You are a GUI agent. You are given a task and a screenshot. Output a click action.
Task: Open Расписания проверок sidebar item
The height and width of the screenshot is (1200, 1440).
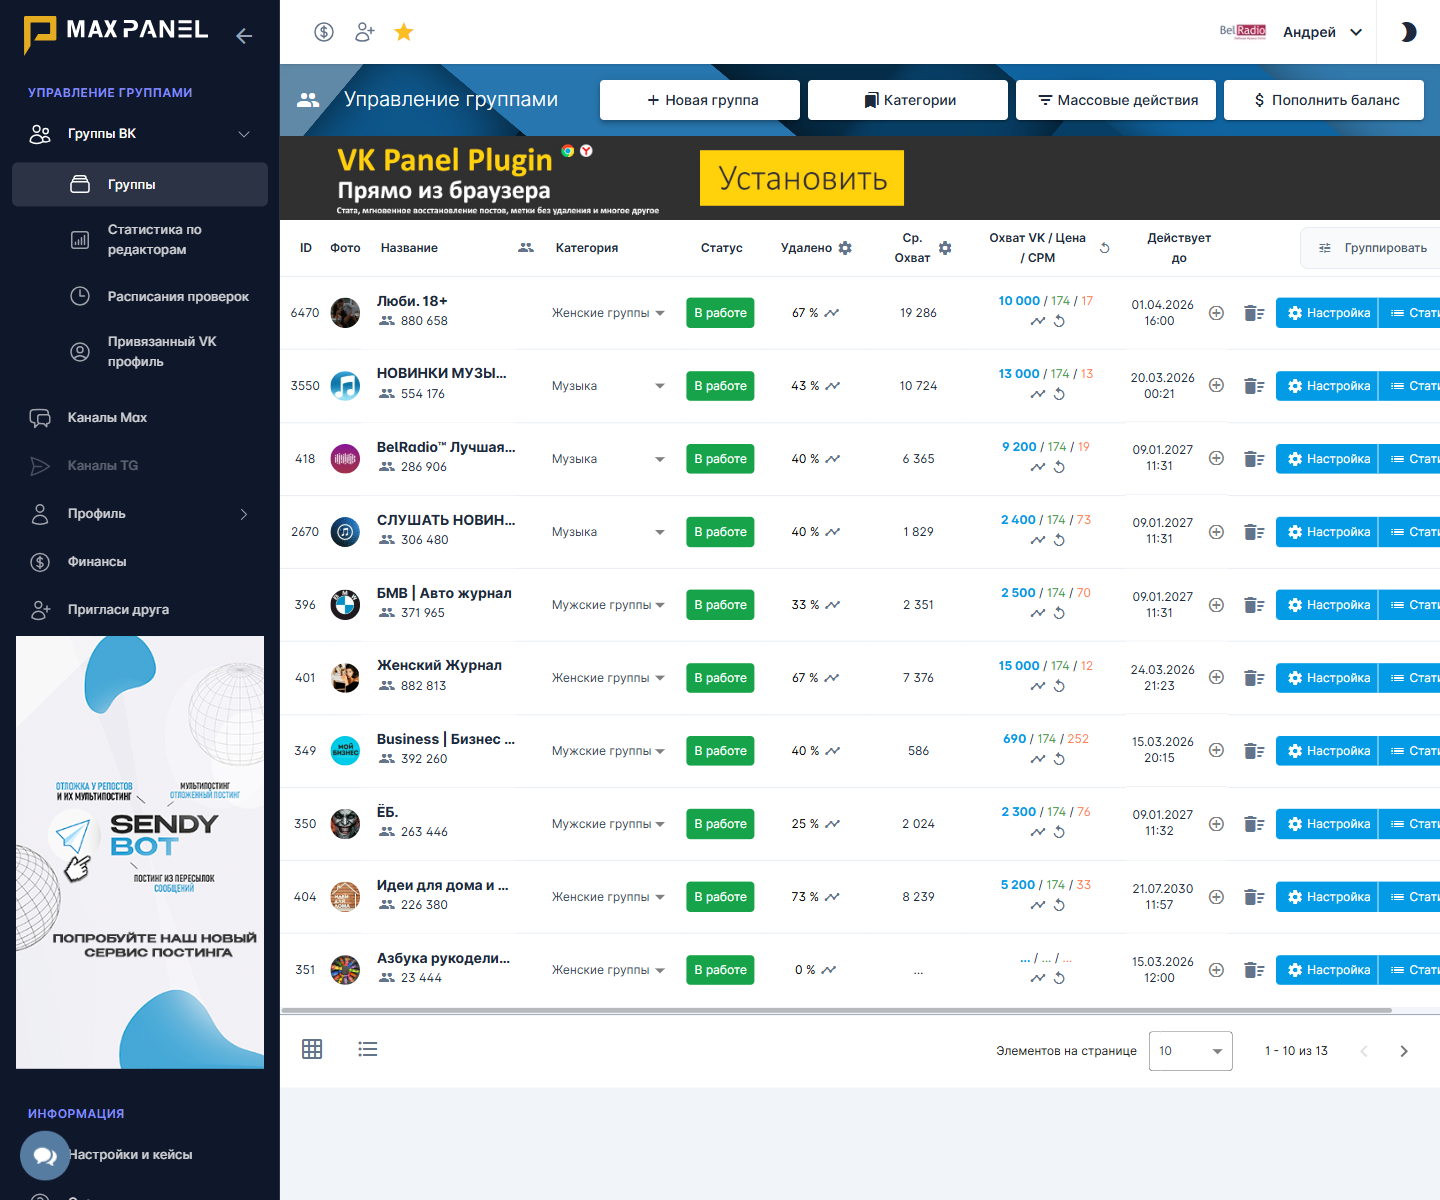178,297
